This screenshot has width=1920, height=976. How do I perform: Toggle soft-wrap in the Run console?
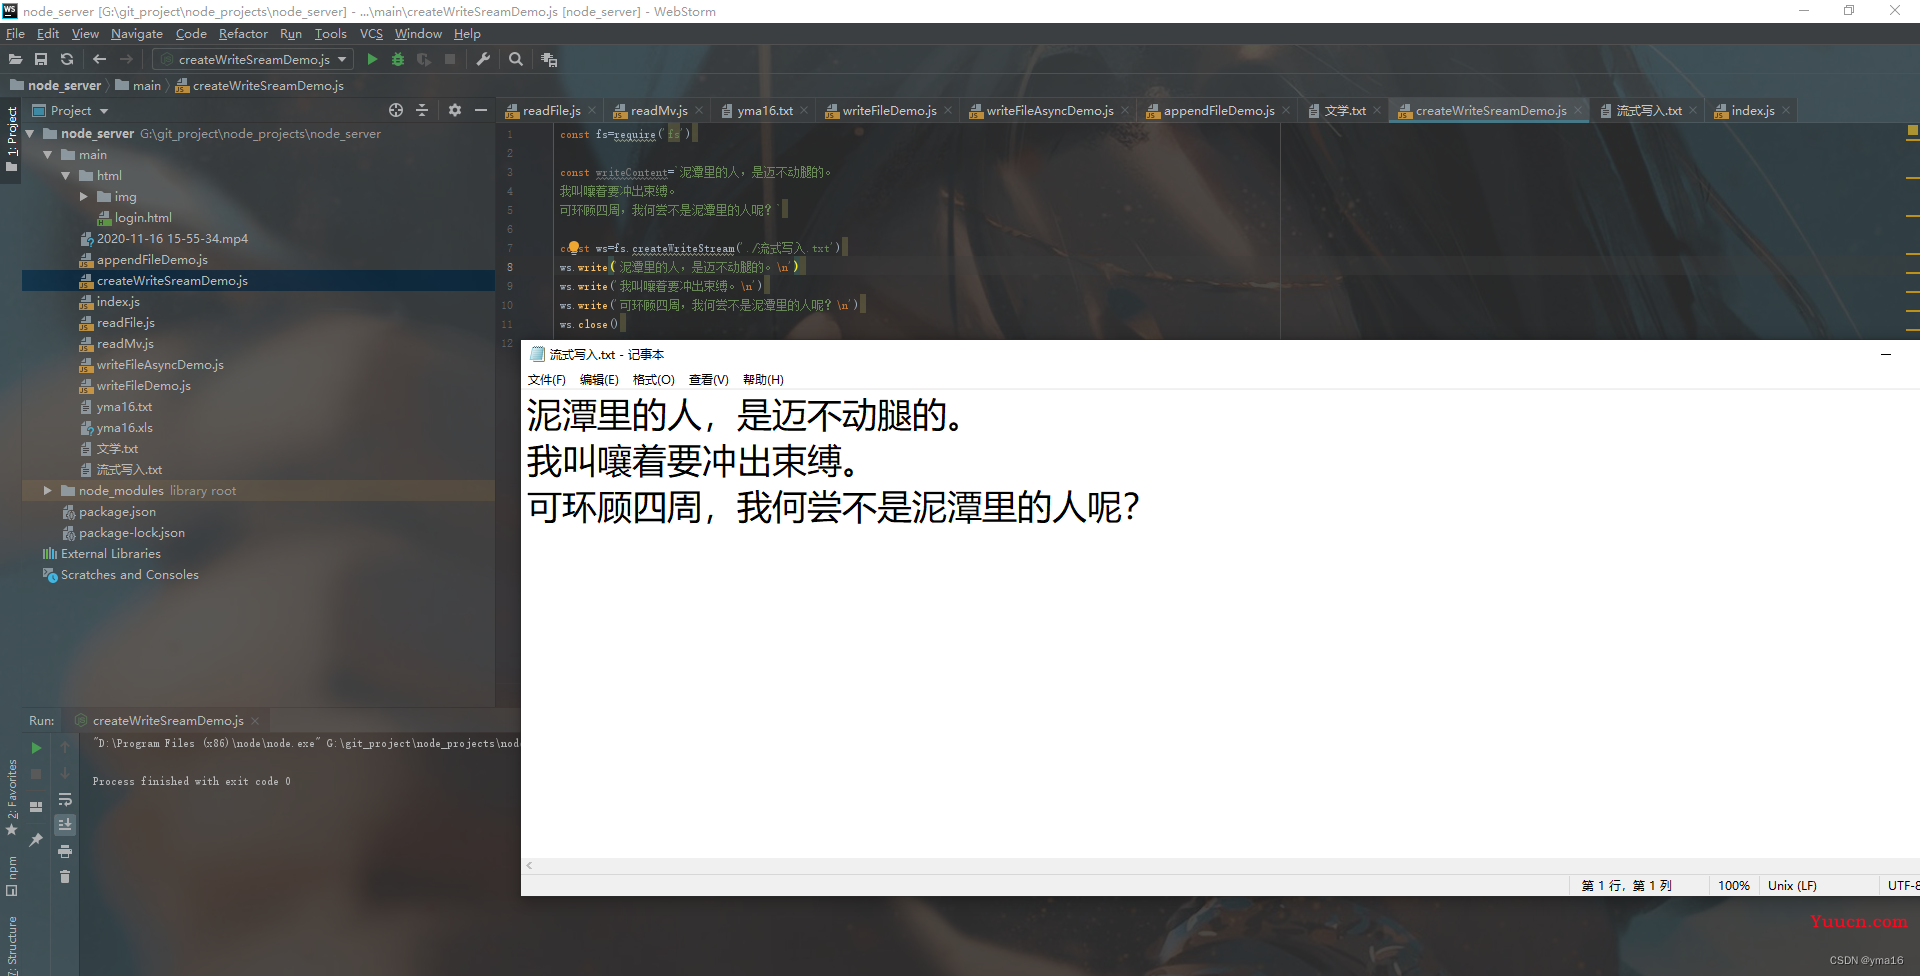point(65,799)
